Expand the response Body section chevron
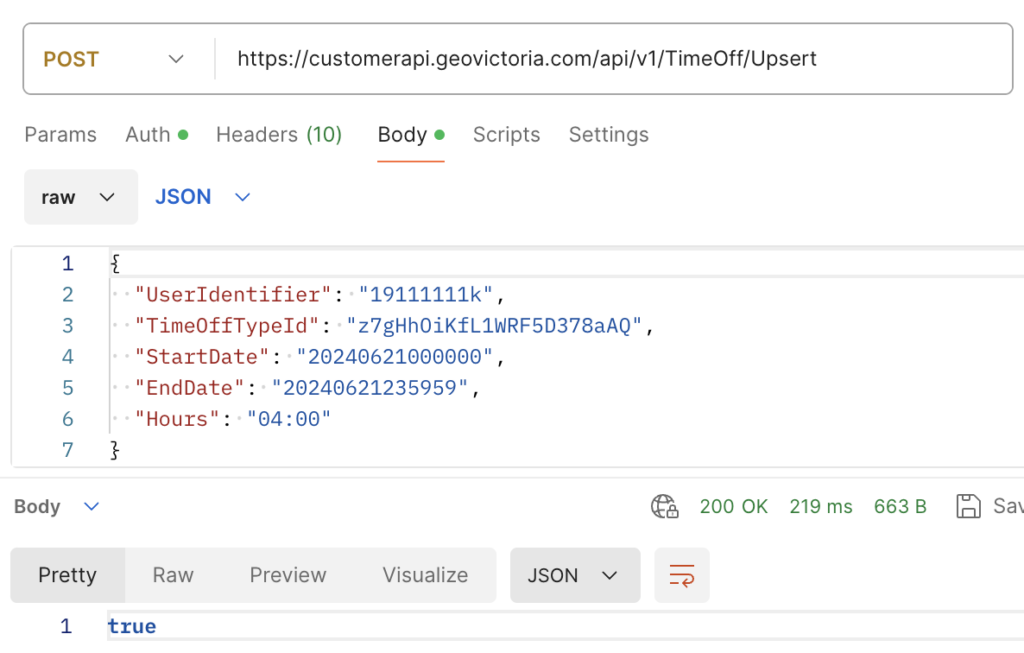1024x653 pixels. (x=91, y=507)
